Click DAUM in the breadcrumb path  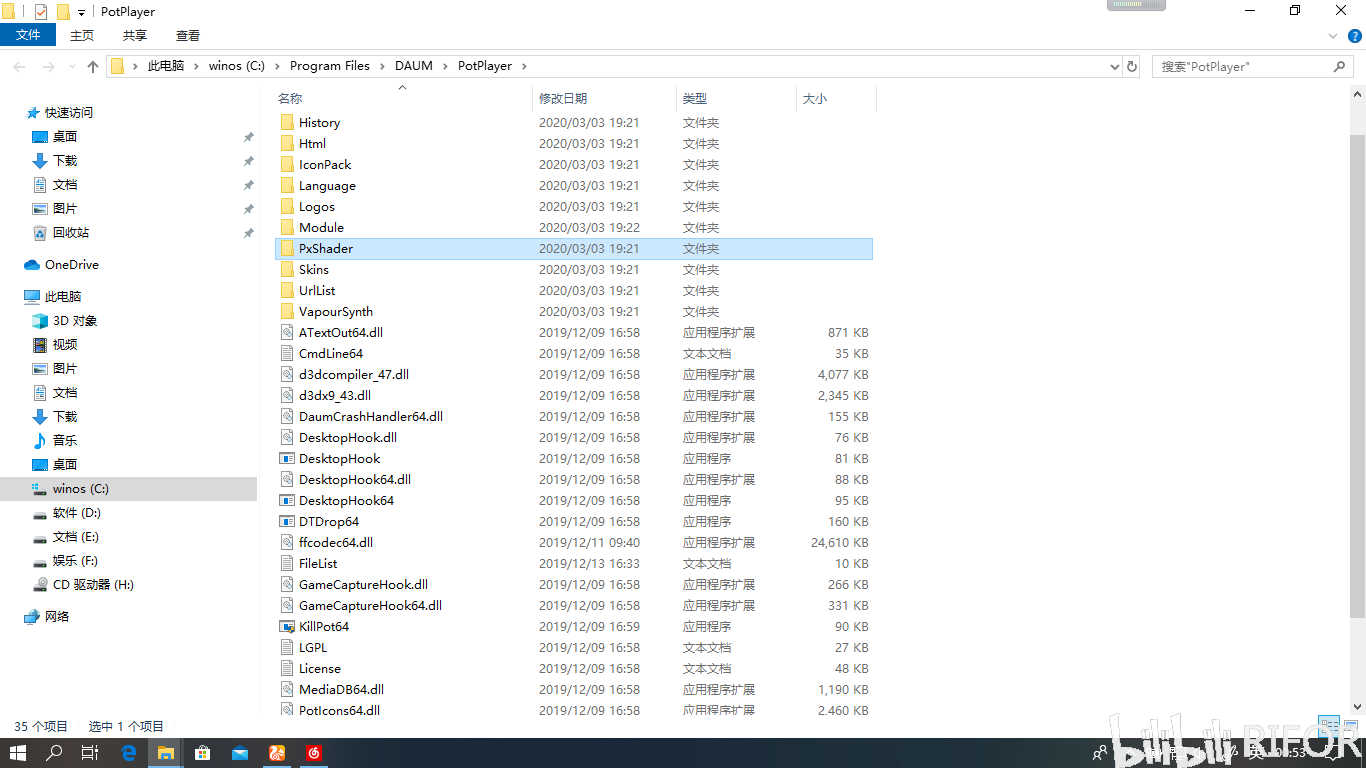point(414,66)
